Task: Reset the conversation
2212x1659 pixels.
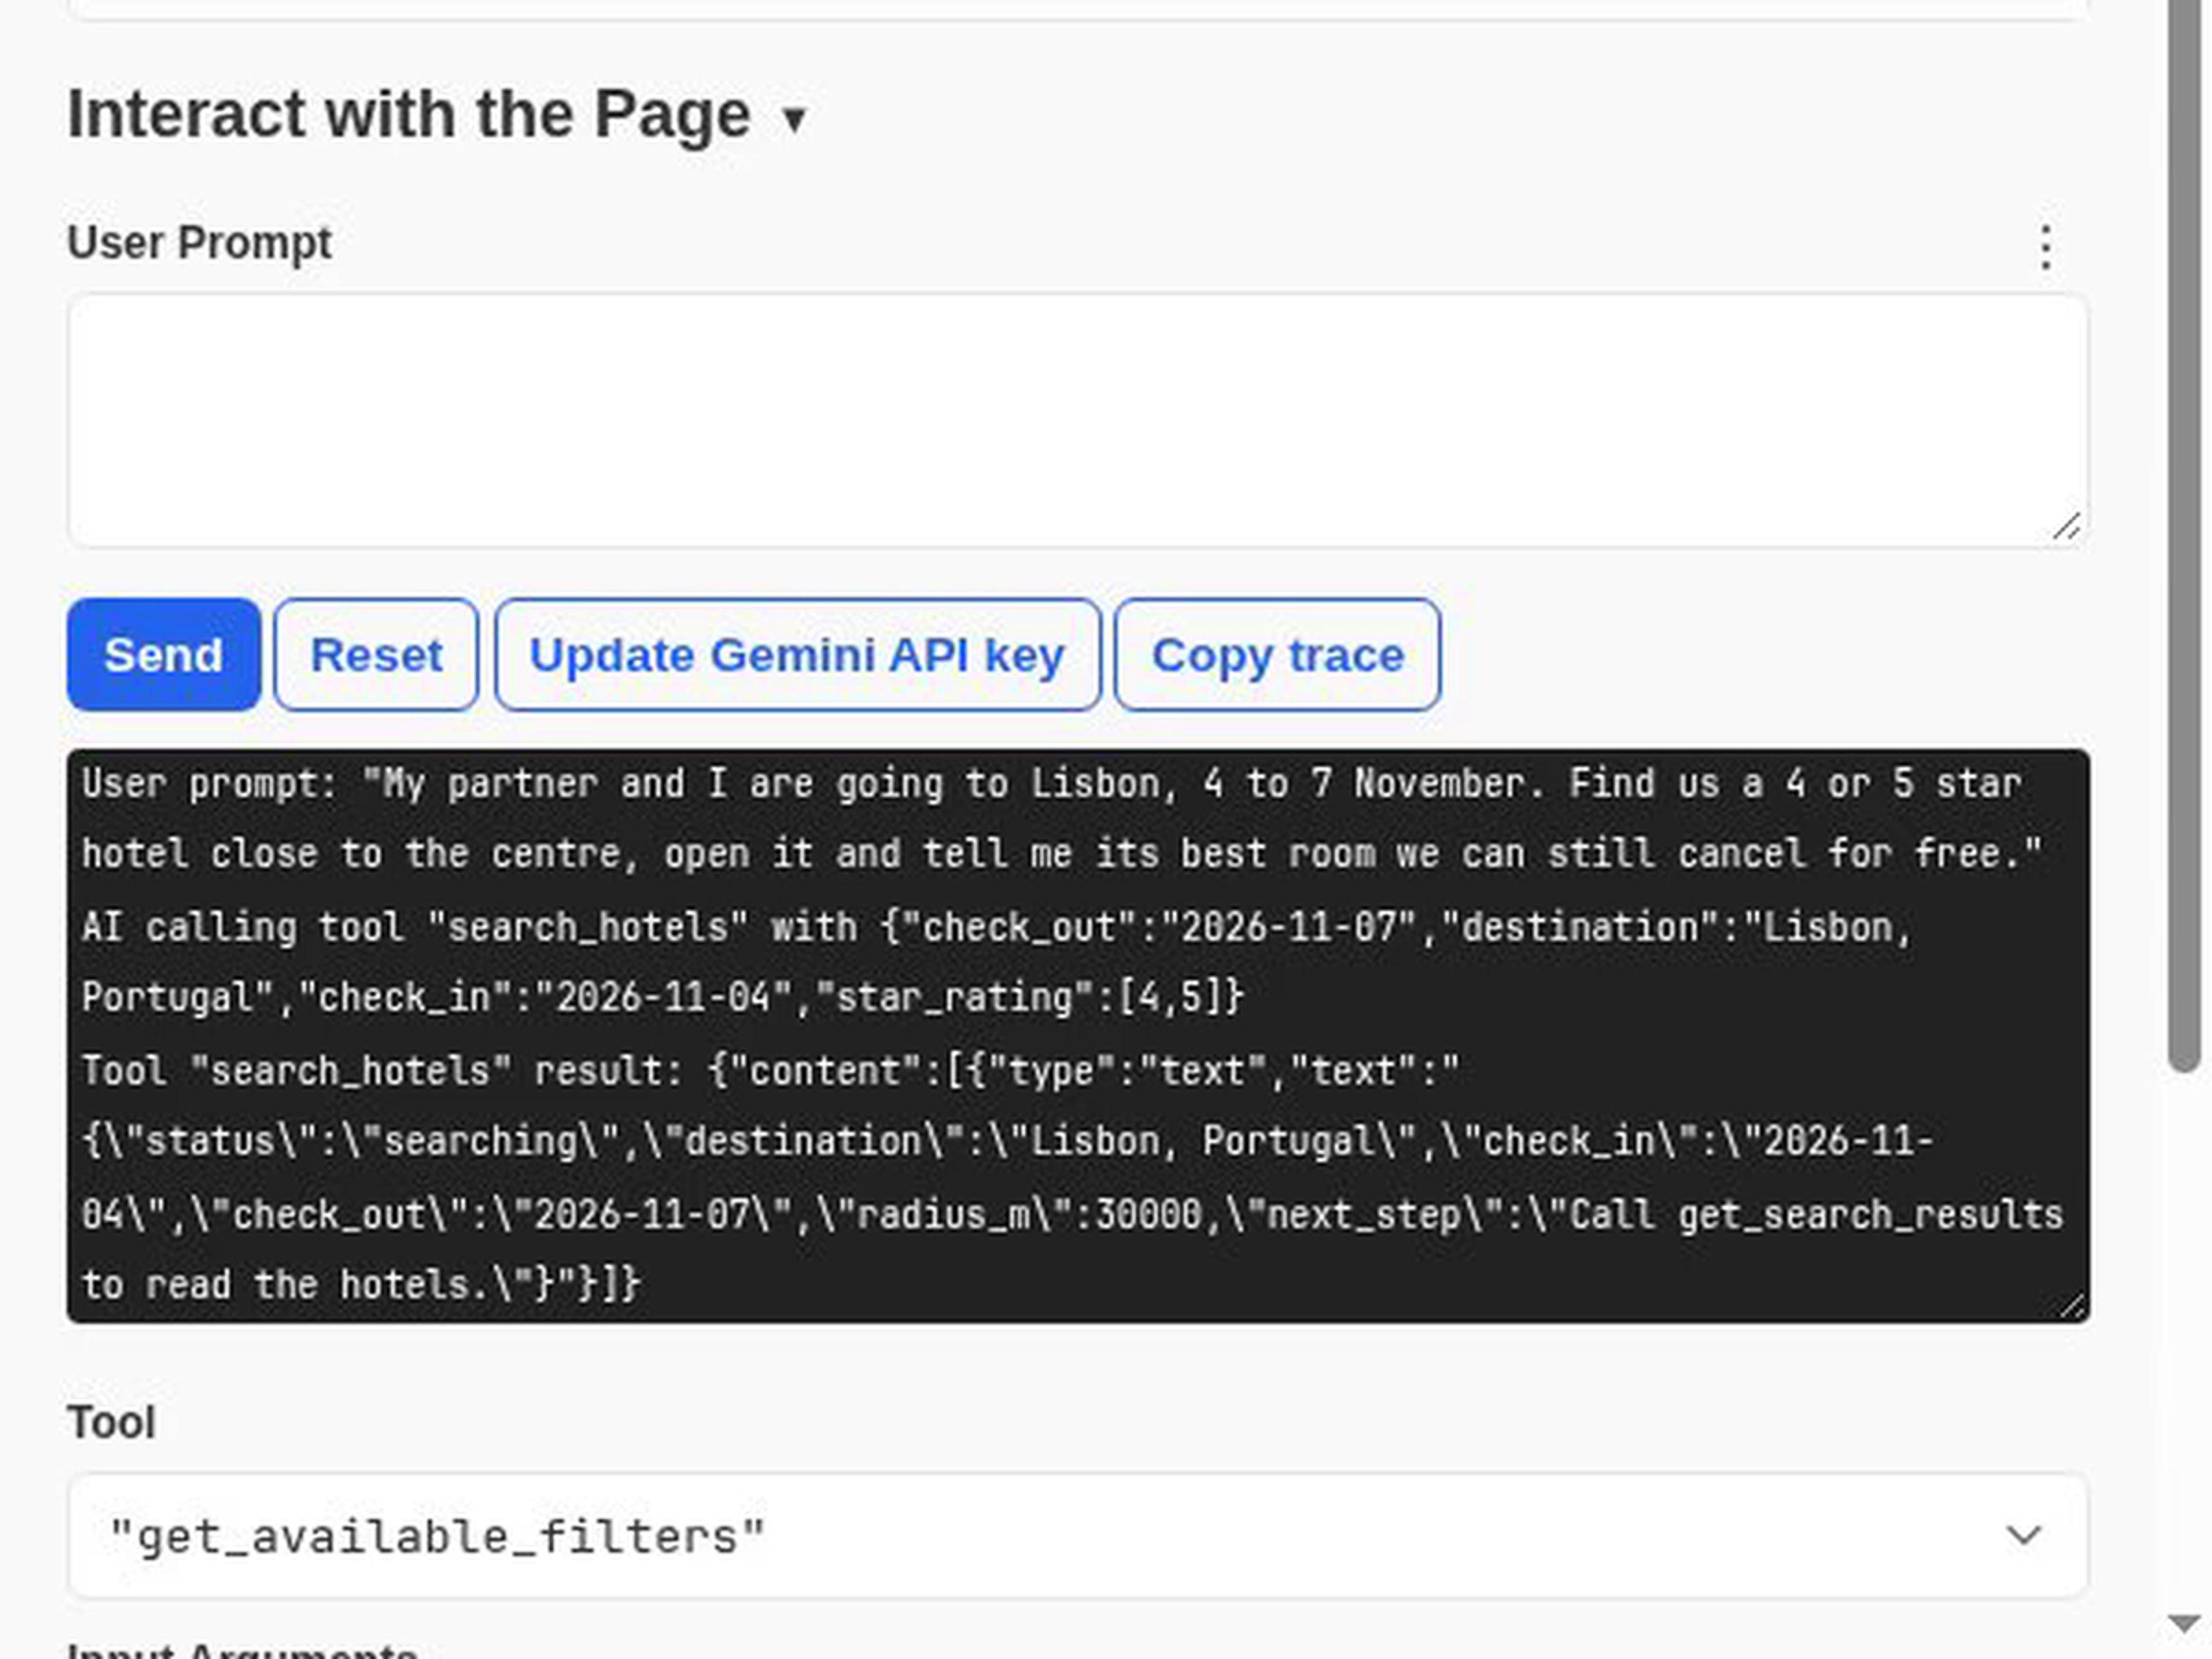Action: 376,655
